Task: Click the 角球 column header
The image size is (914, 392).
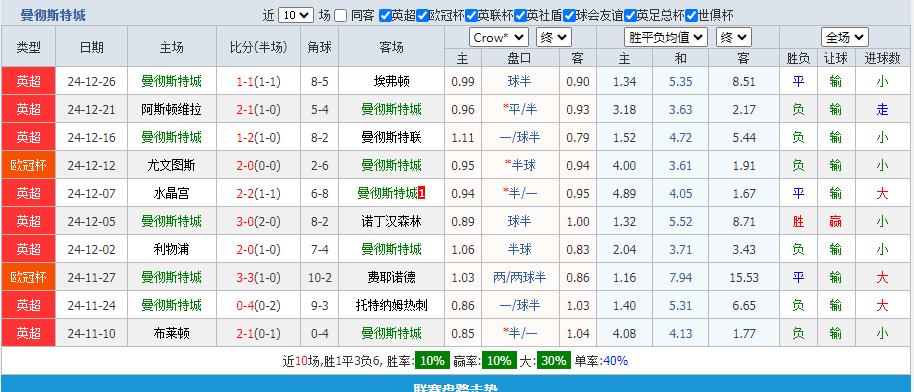Action: pyautogui.click(x=319, y=47)
